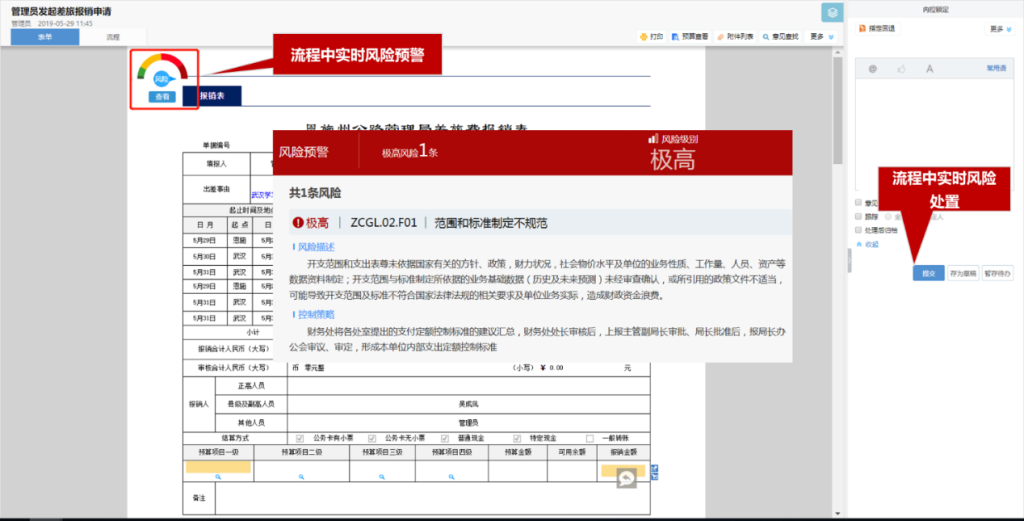Image resolution: width=1024 pixels, height=521 pixels.
Task: Click the thumbs-up icon in comment toolbar
Action: coord(901,69)
